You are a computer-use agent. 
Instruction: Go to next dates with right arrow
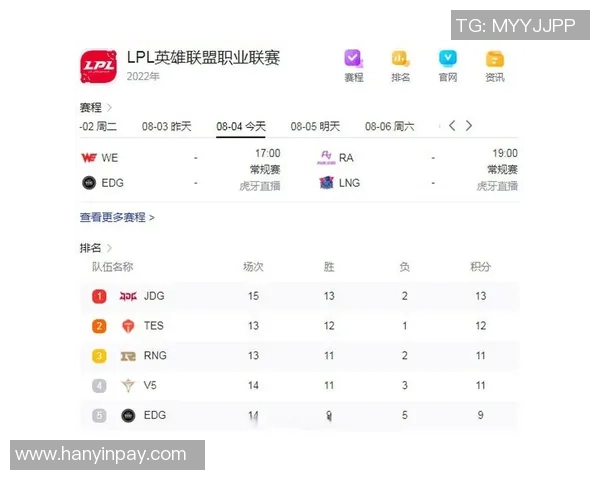tap(469, 126)
